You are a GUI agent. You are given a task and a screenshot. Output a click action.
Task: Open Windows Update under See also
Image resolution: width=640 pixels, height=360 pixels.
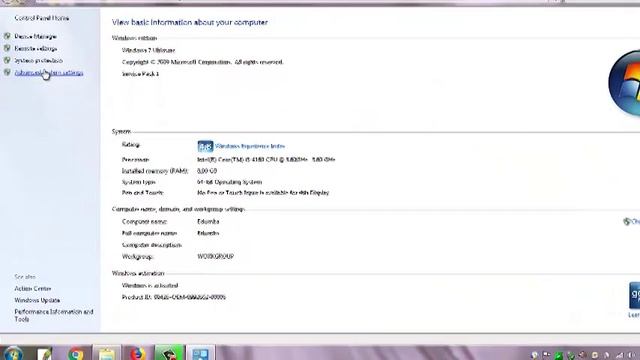pos(37,300)
